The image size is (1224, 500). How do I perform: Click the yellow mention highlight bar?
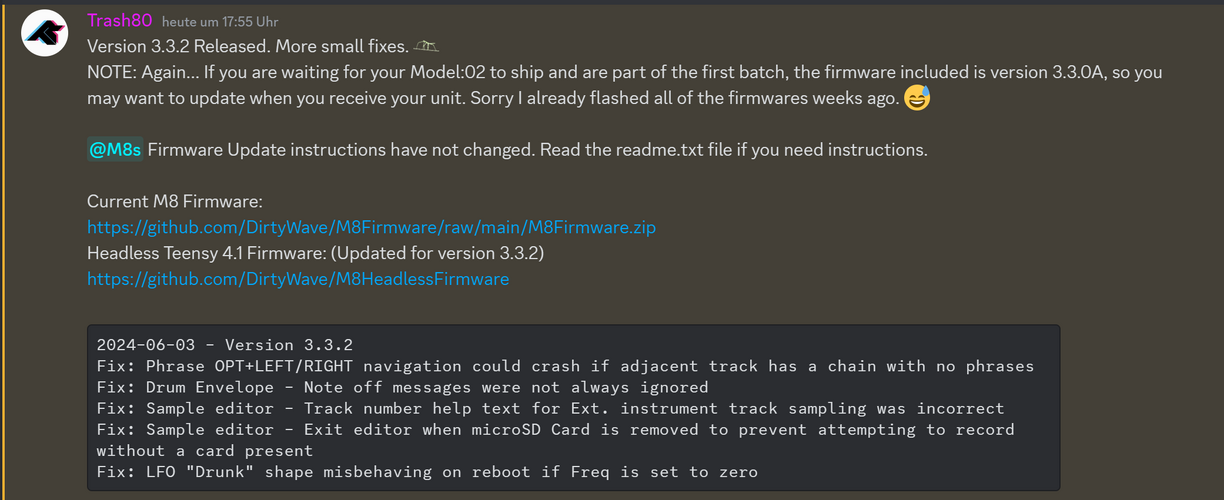[3, 250]
